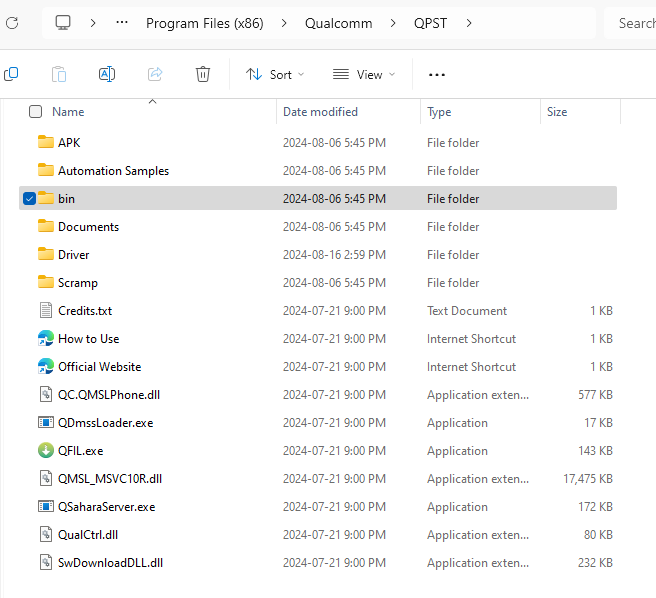Open the Sort dropdown
This screenshot has width=656, height=598.
tap(275, 74)
